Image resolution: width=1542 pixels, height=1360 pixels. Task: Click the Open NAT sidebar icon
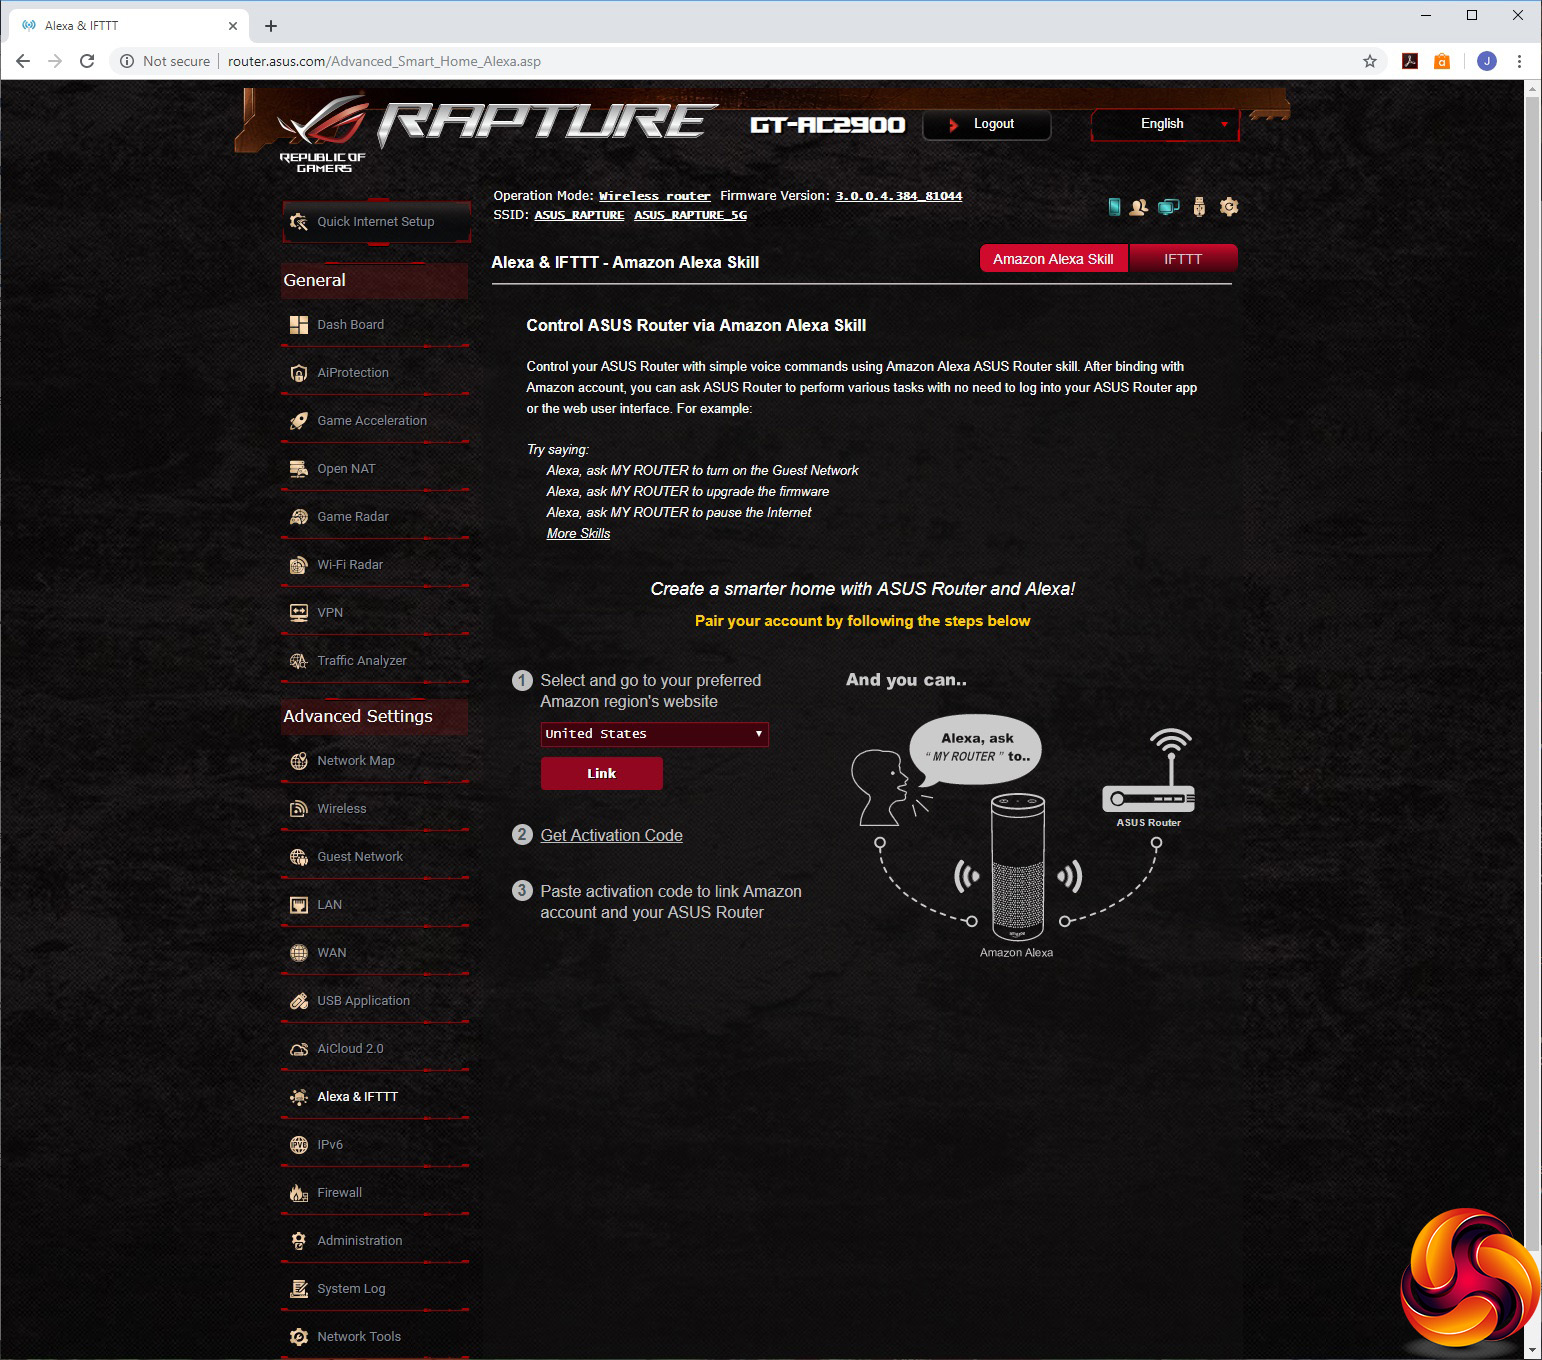click(x=298, y=469)
